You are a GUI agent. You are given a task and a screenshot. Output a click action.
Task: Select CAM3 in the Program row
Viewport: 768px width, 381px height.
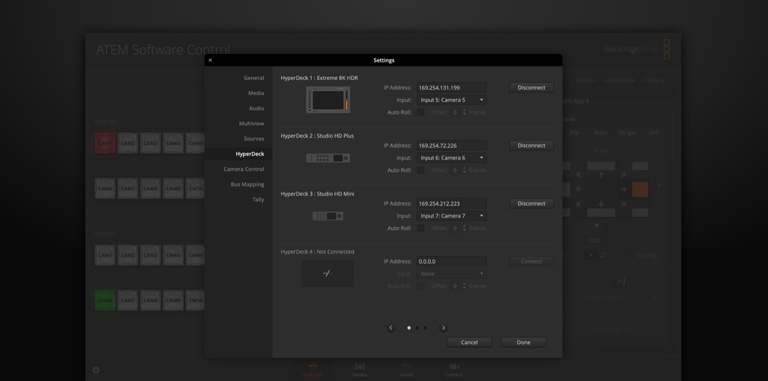pyautogui.click(x=150, y=143)
